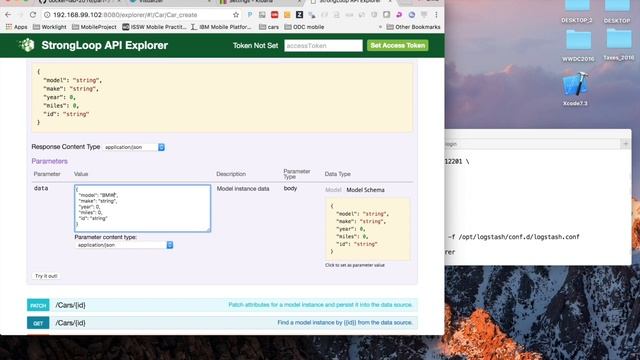Open the Parameter content type dropdown

tap(124, 245)
